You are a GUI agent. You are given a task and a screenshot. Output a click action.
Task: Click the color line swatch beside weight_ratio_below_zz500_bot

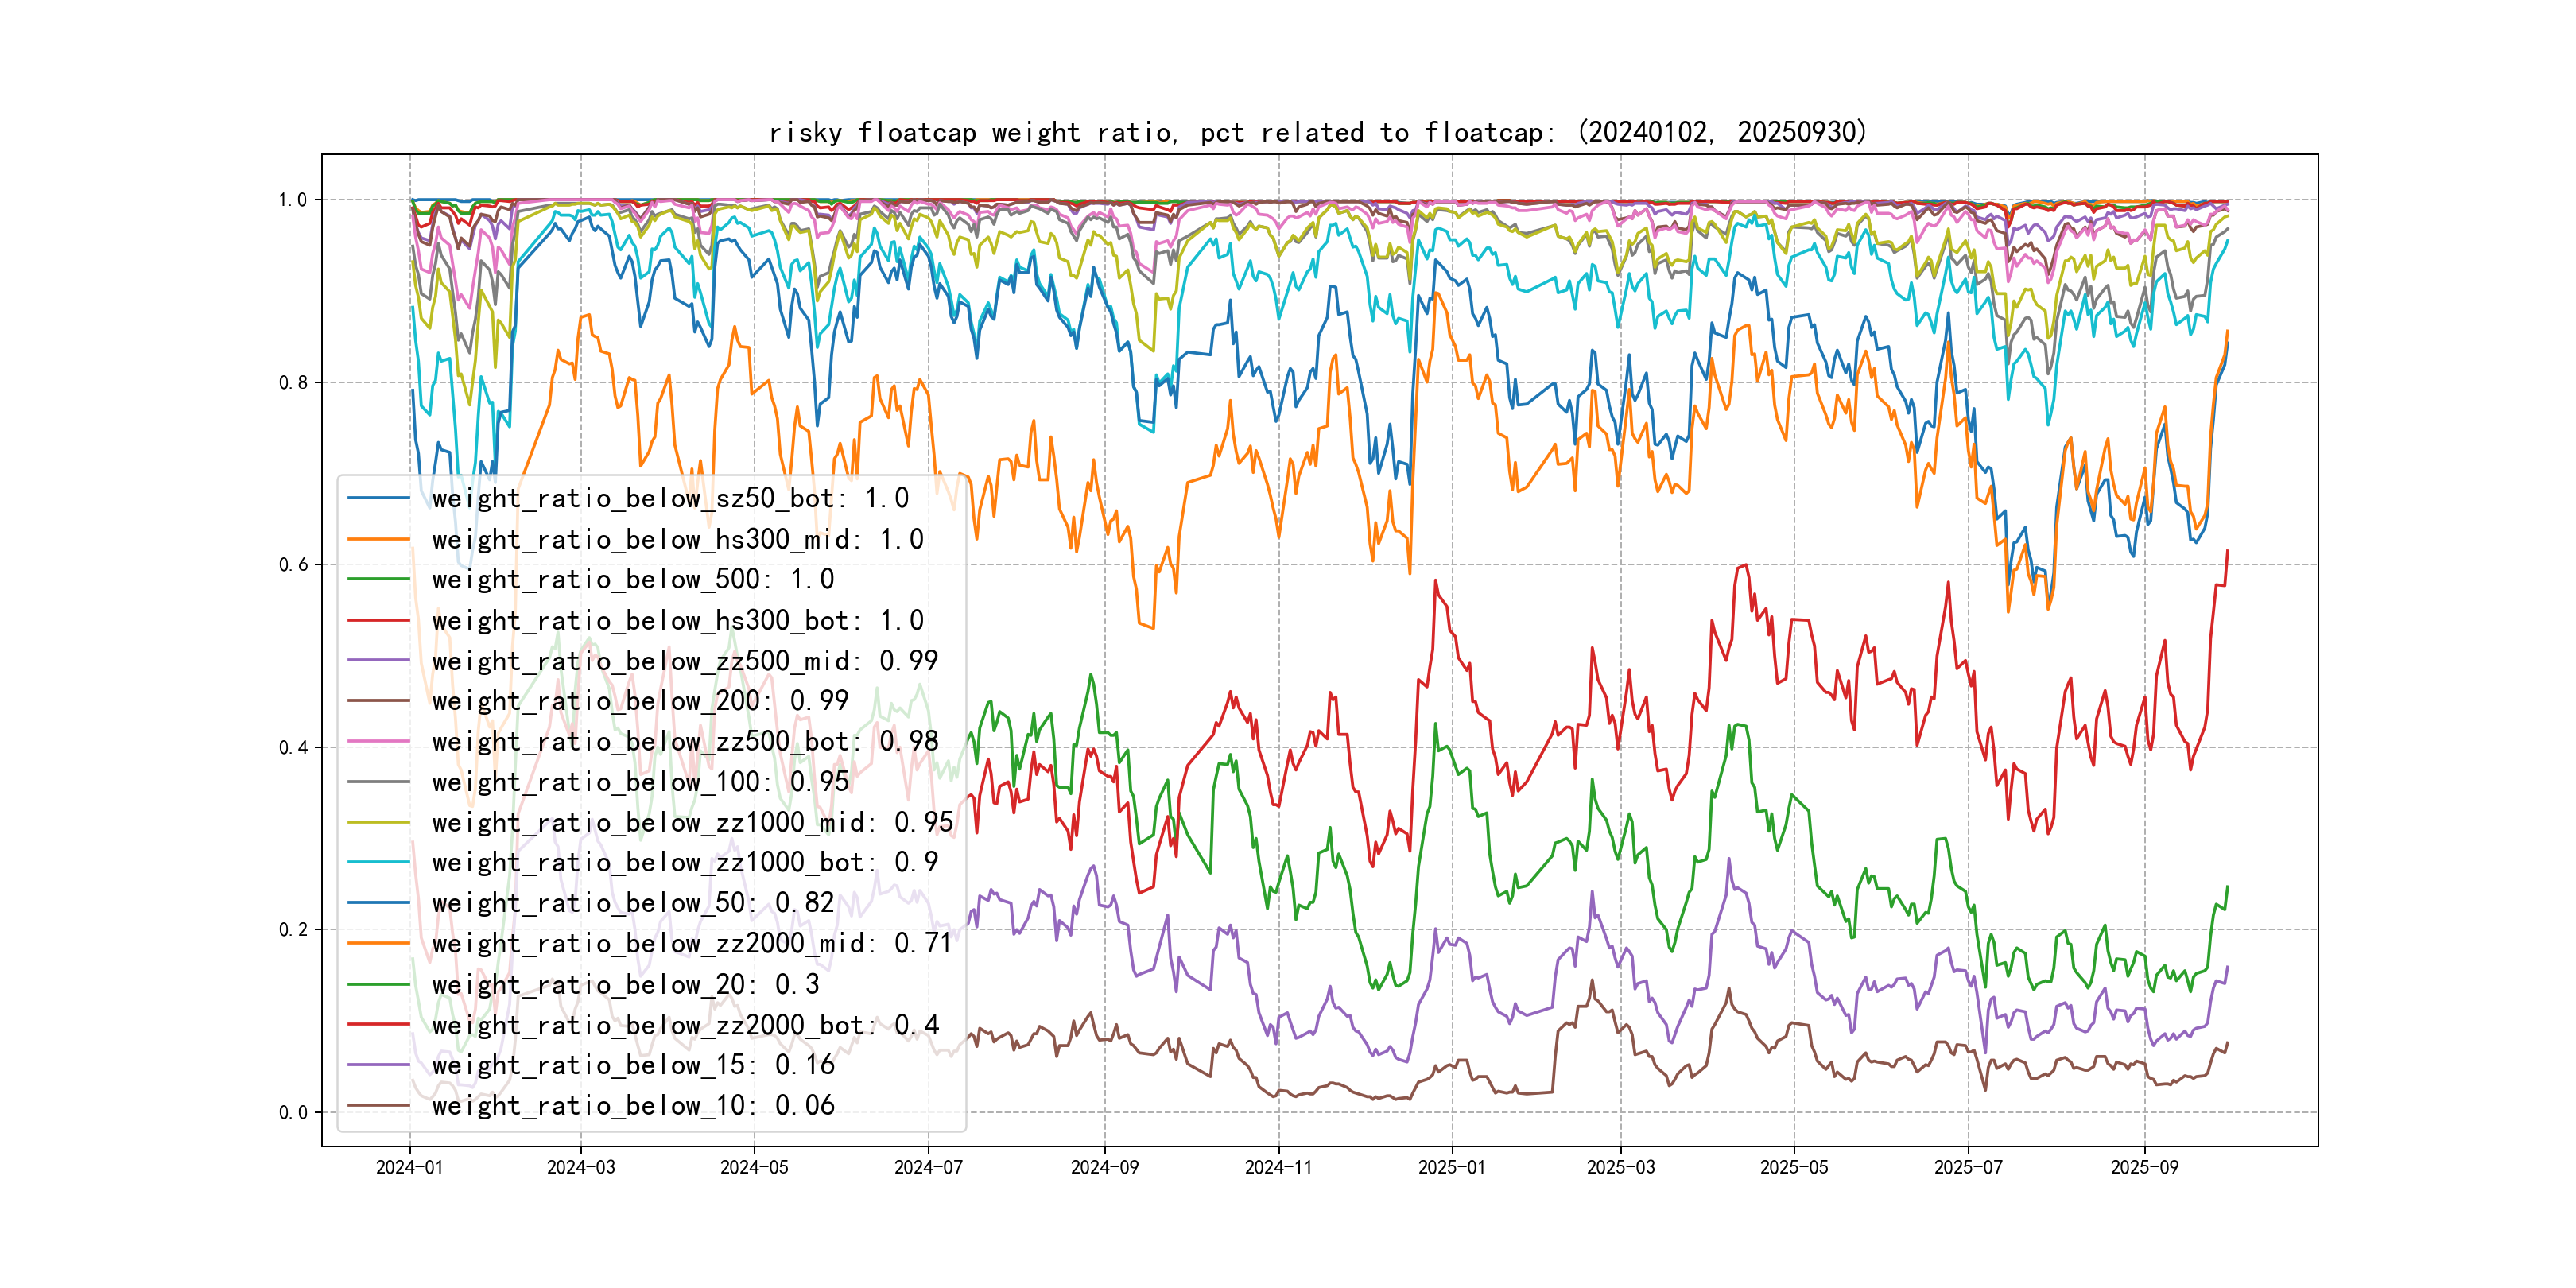tap(379, 741)
